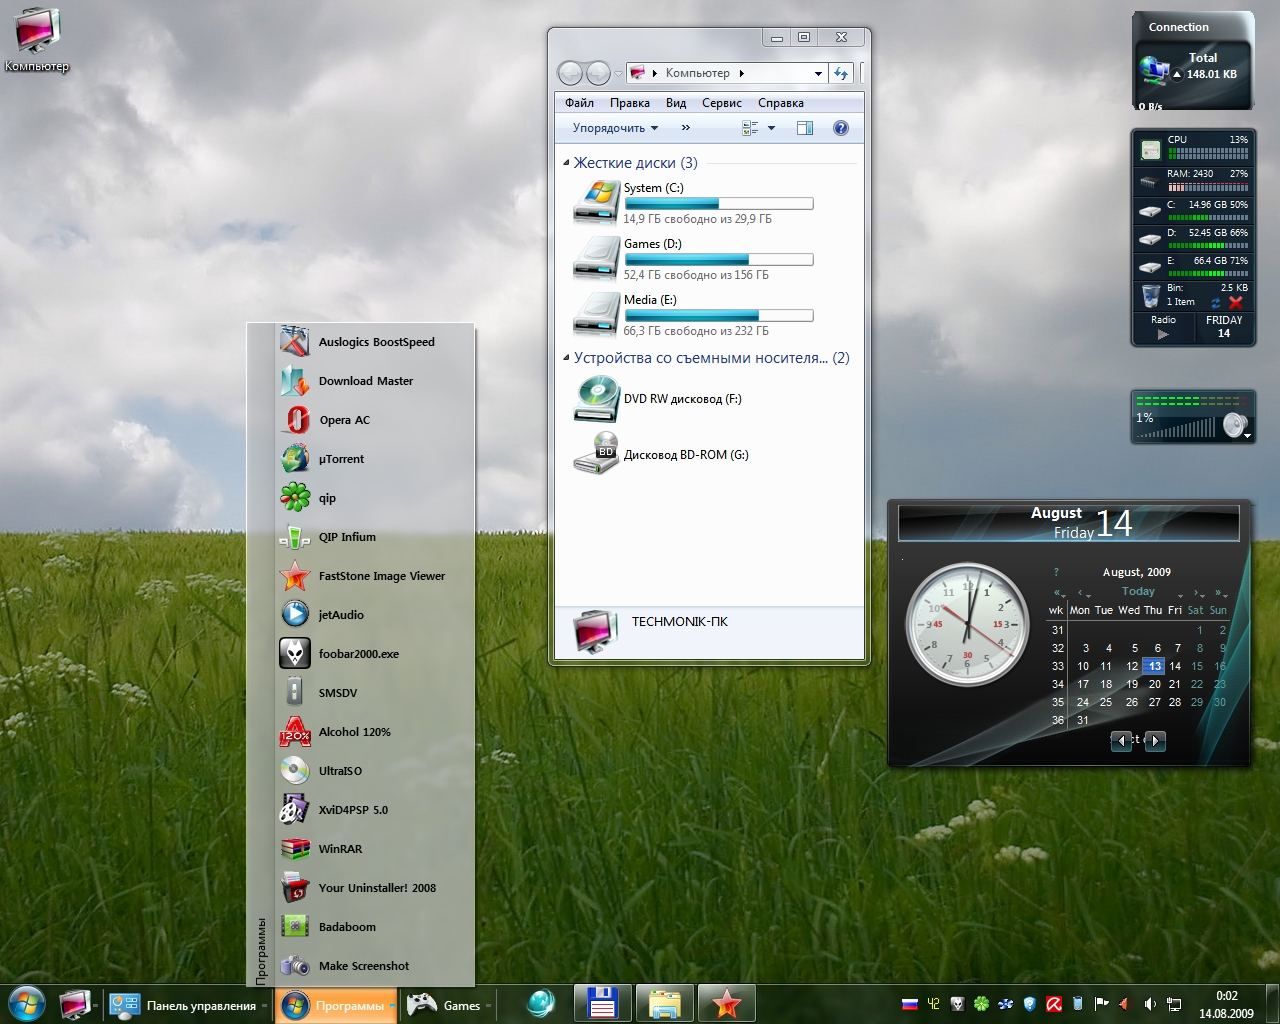Select Дисковод BD-ROM (G:)
Screen dimensions: 1280x1024
point(662,454)
